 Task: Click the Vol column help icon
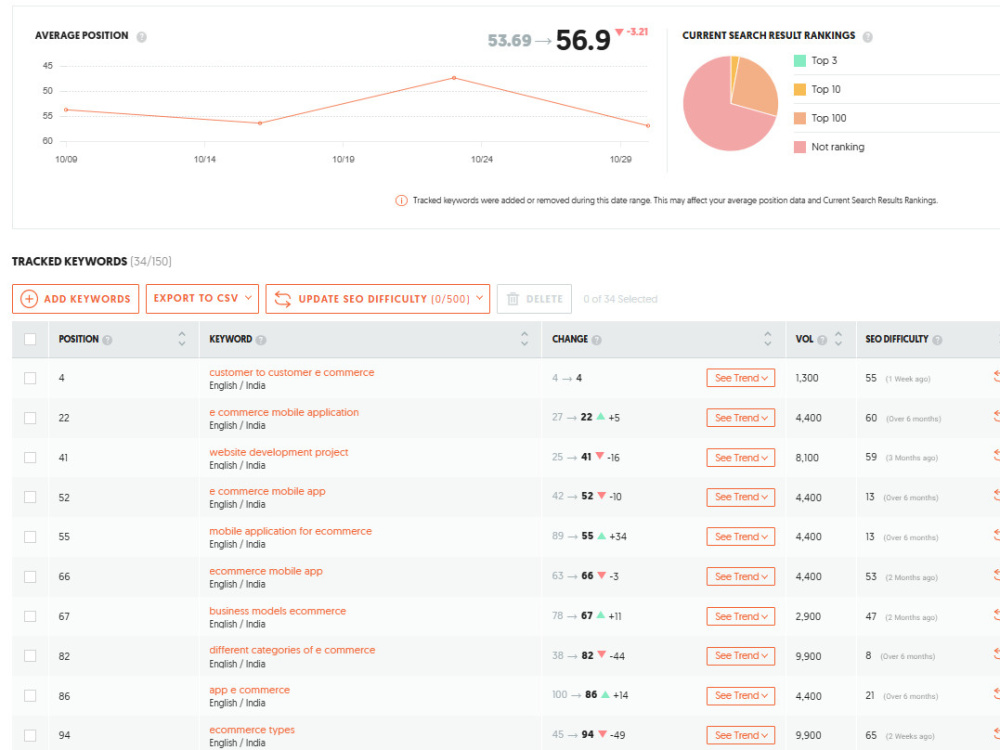pos(822,340)
